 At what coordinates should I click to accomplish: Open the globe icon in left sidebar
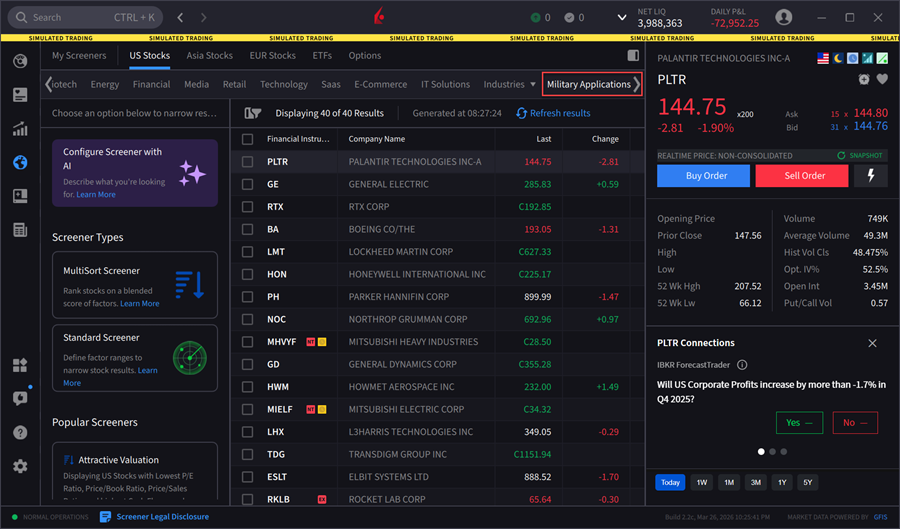coord(20,162)
